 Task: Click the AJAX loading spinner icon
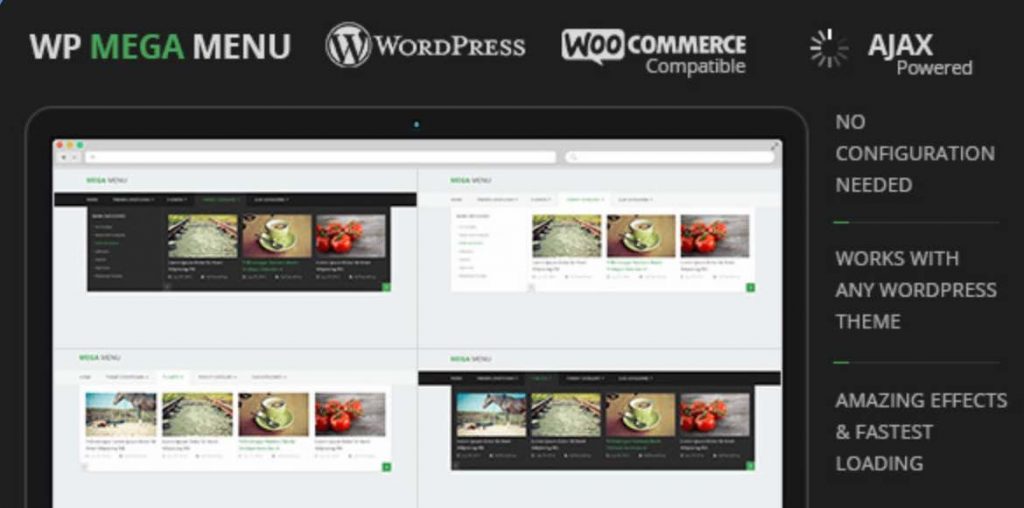[829, 48]
